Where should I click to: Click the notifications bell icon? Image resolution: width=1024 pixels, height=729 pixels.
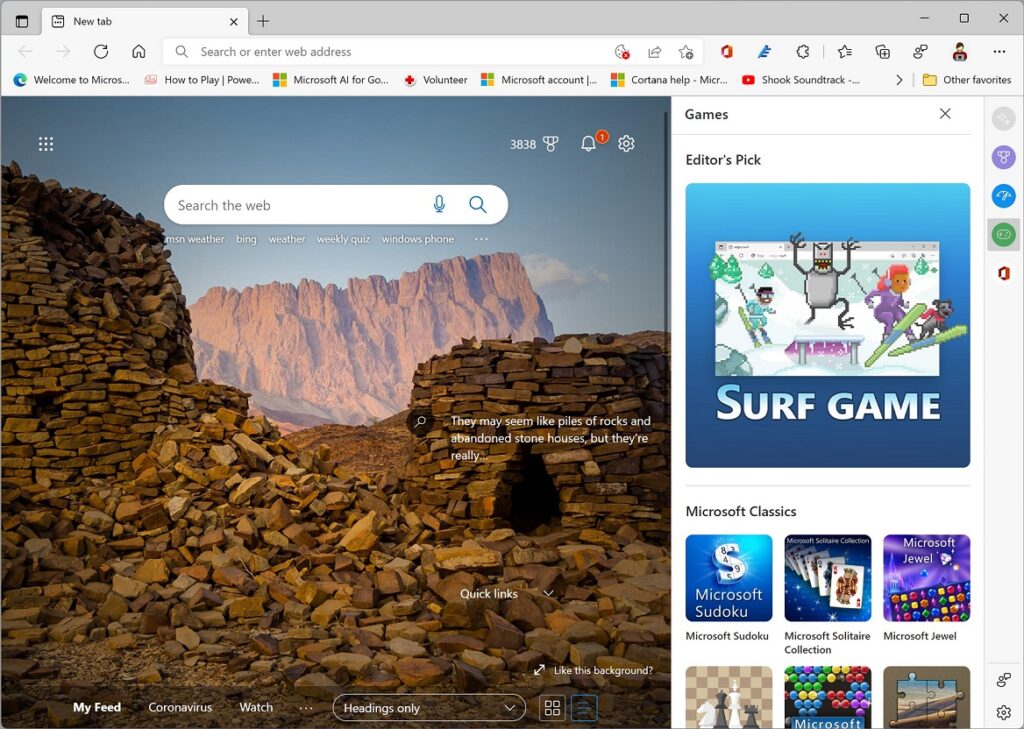(589, 143)
